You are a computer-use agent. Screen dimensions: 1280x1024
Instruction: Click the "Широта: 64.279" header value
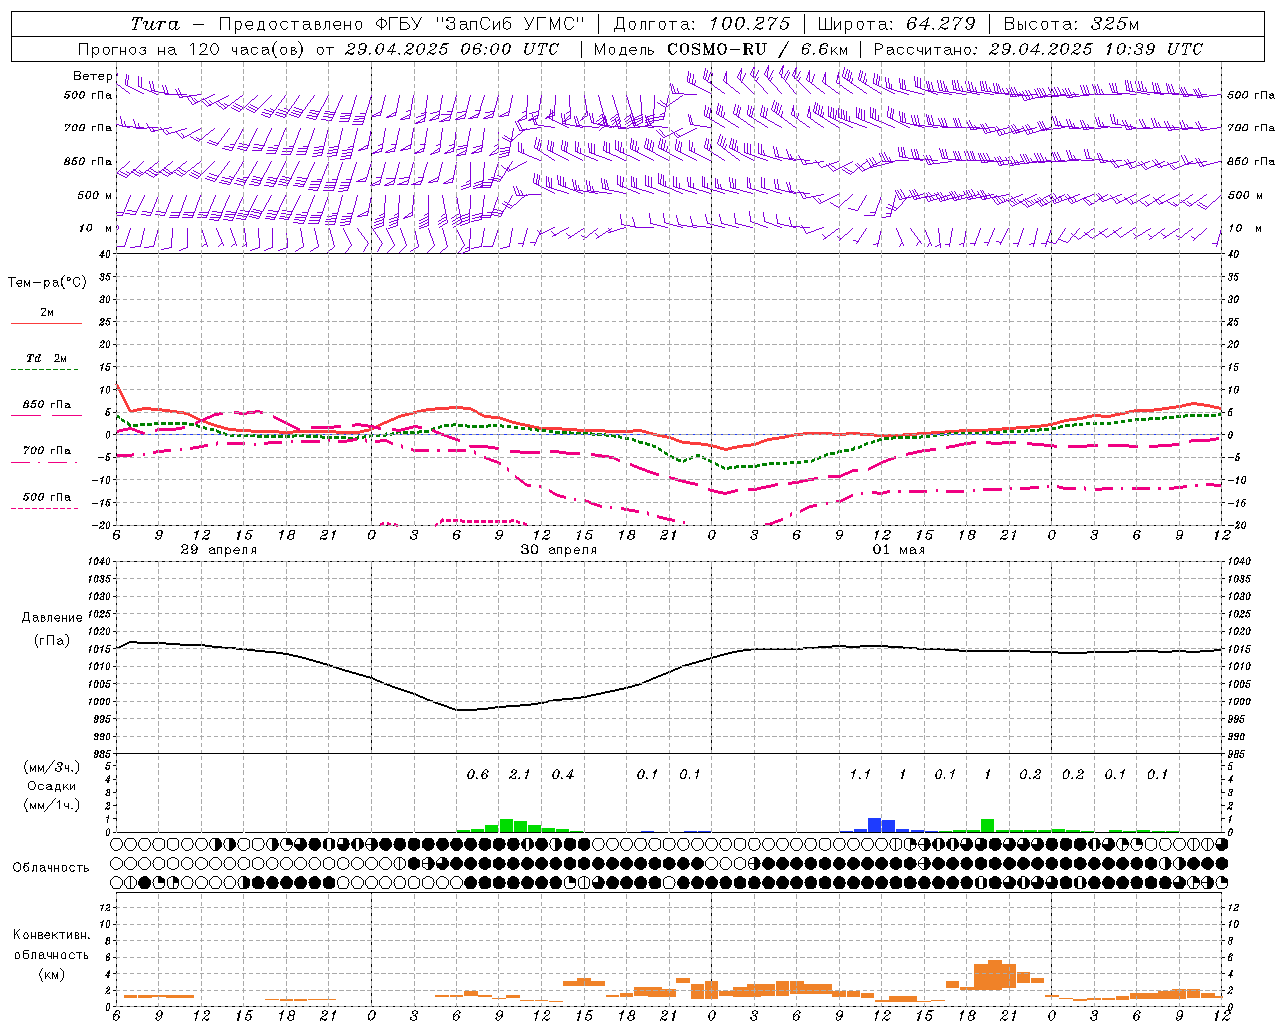click(896, 24)
